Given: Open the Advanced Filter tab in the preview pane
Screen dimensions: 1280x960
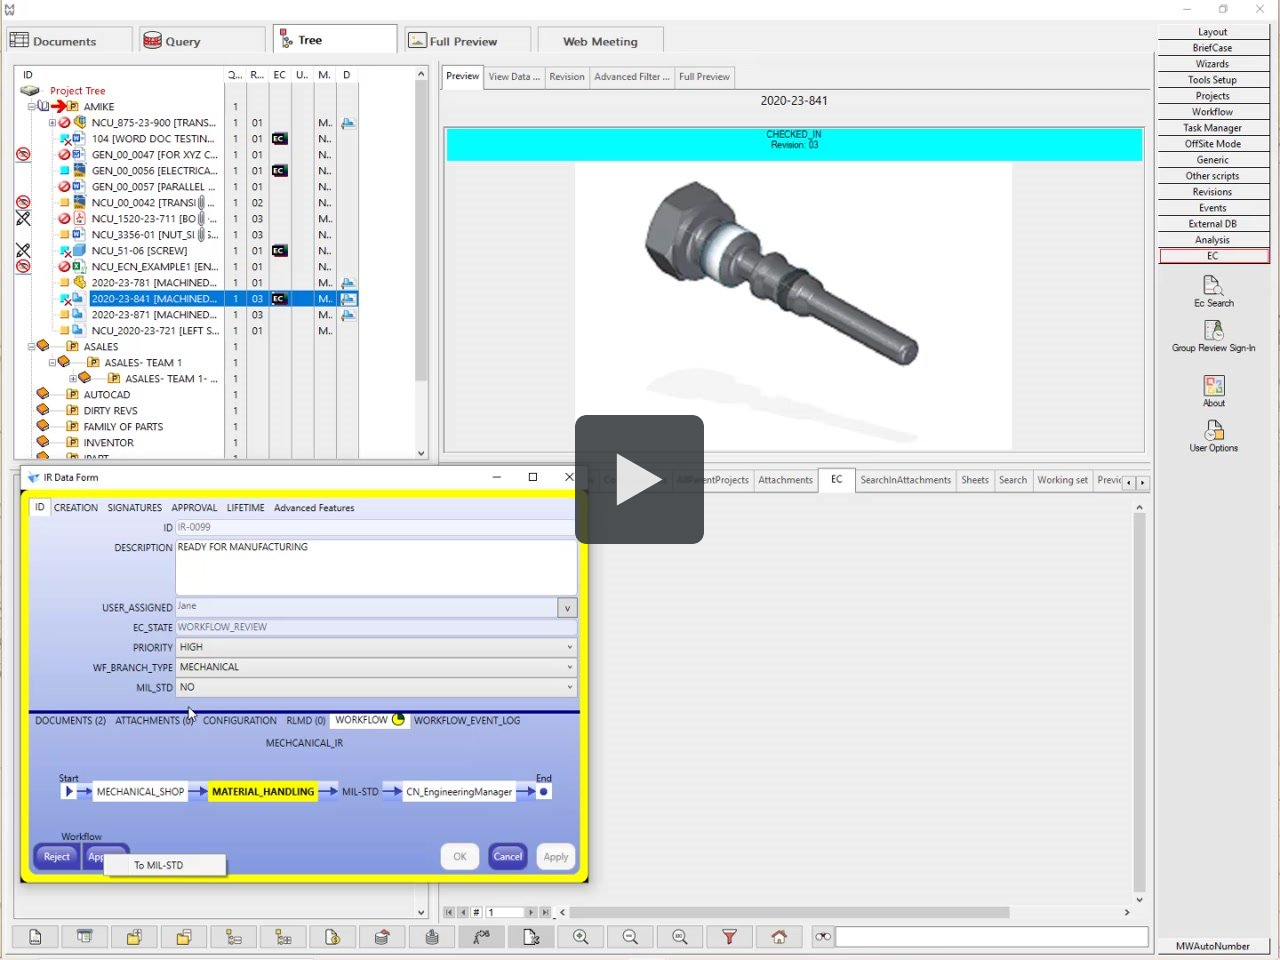Looking at the screenshot, I should coord(631,76).
